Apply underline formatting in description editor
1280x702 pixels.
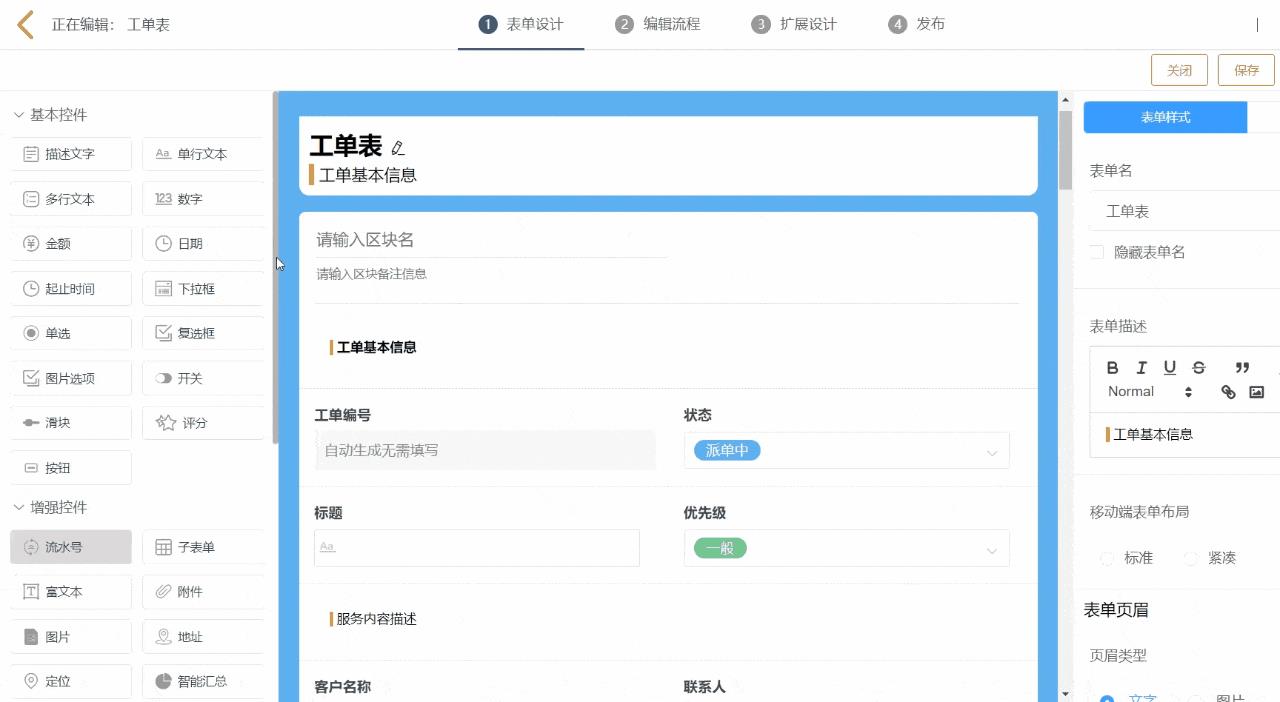(x=1170, y=368)
